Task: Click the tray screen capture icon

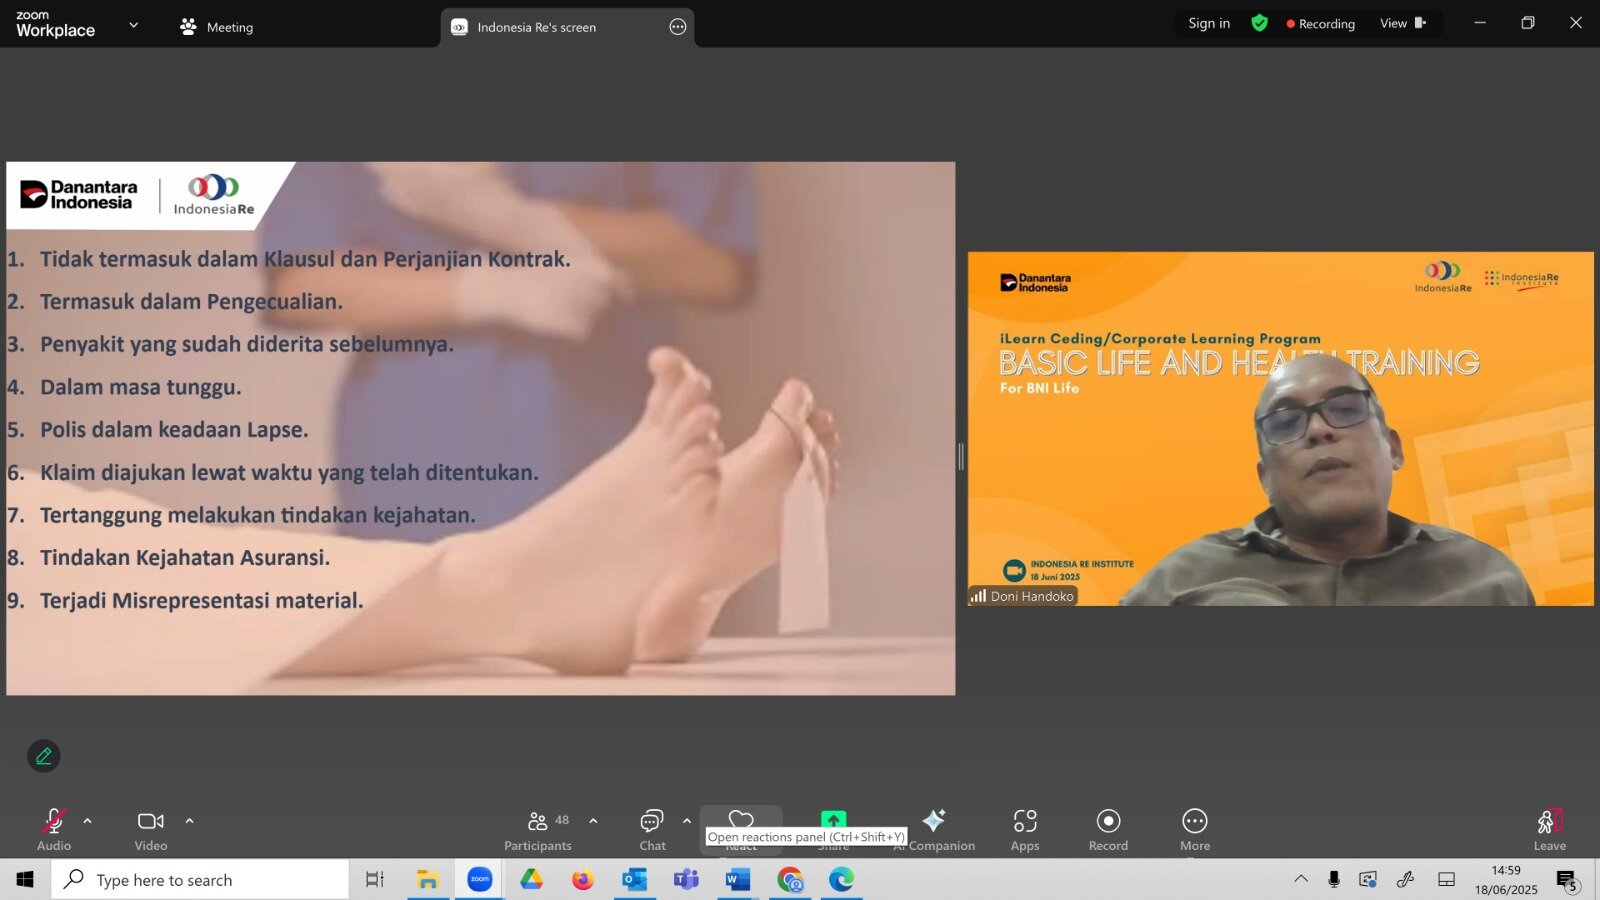Action: [1368, 879]
